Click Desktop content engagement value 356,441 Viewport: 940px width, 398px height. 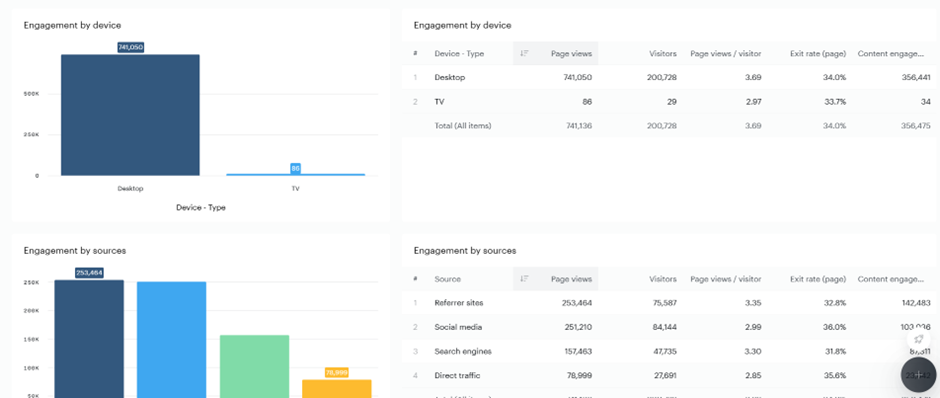tap(916, 77)
